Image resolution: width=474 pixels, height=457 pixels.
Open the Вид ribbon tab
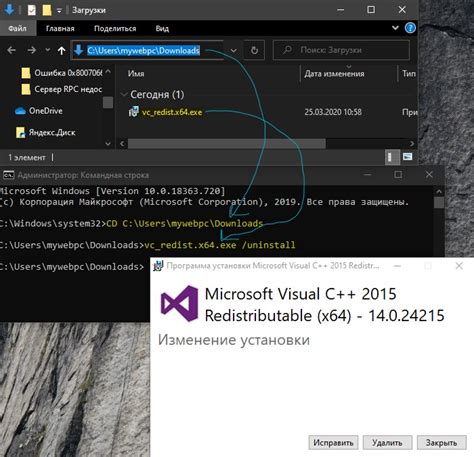pyautogui.click(x=162, y=29)
